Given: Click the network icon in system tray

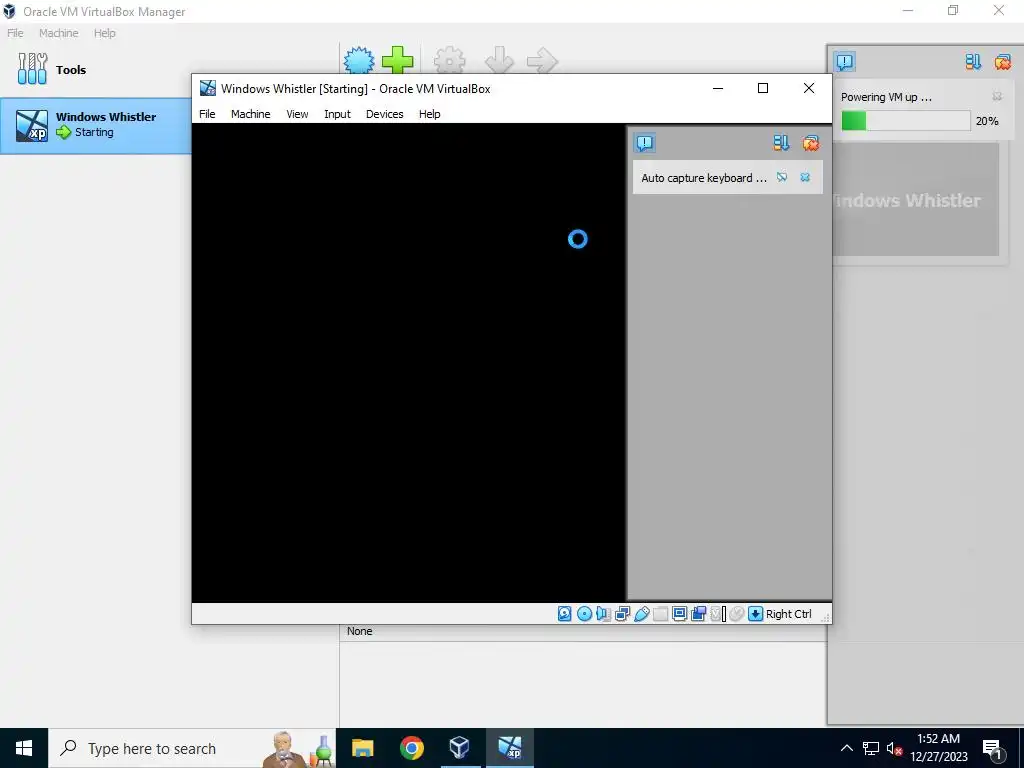Looking at the screenshot, I should tap(871, 748).
